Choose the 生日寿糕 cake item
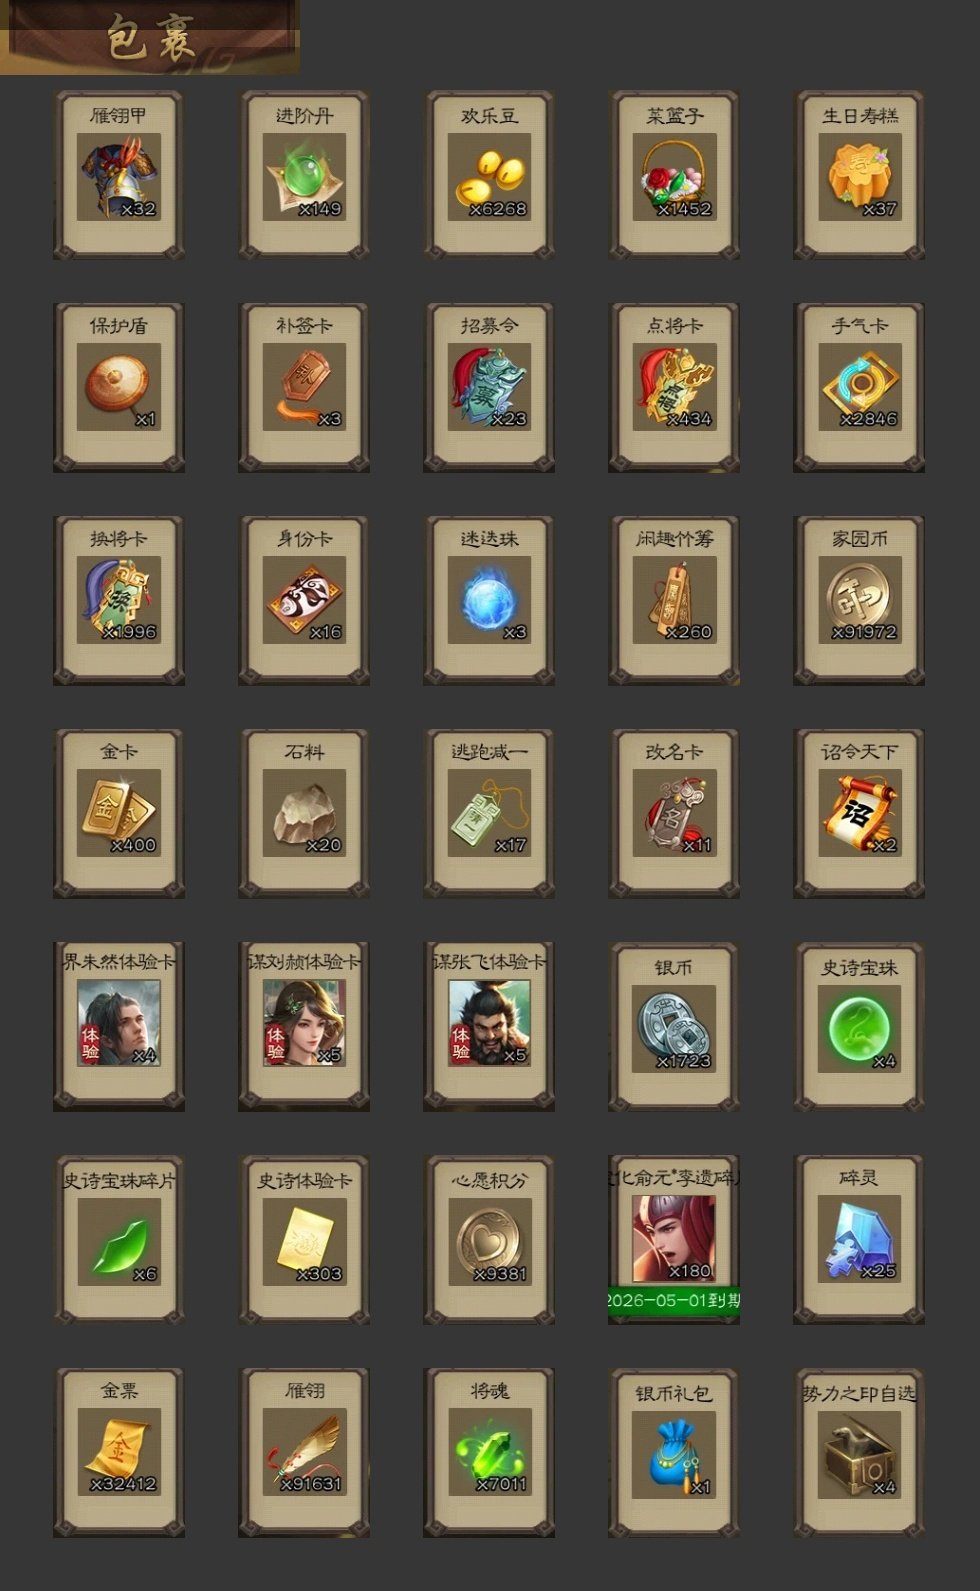 [x=859, y=176]
